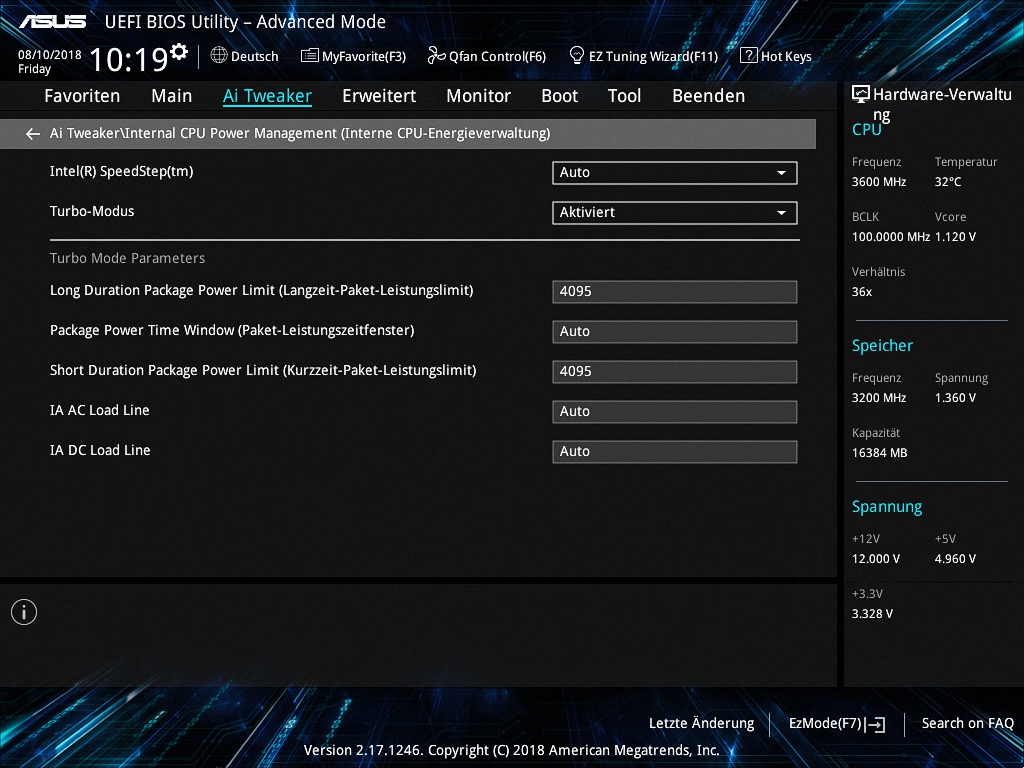Image resolution: width=1024 pixels, height=768 pixels.
Task: Click the IA AC Load Line field
Action: (x=675, y=411)
